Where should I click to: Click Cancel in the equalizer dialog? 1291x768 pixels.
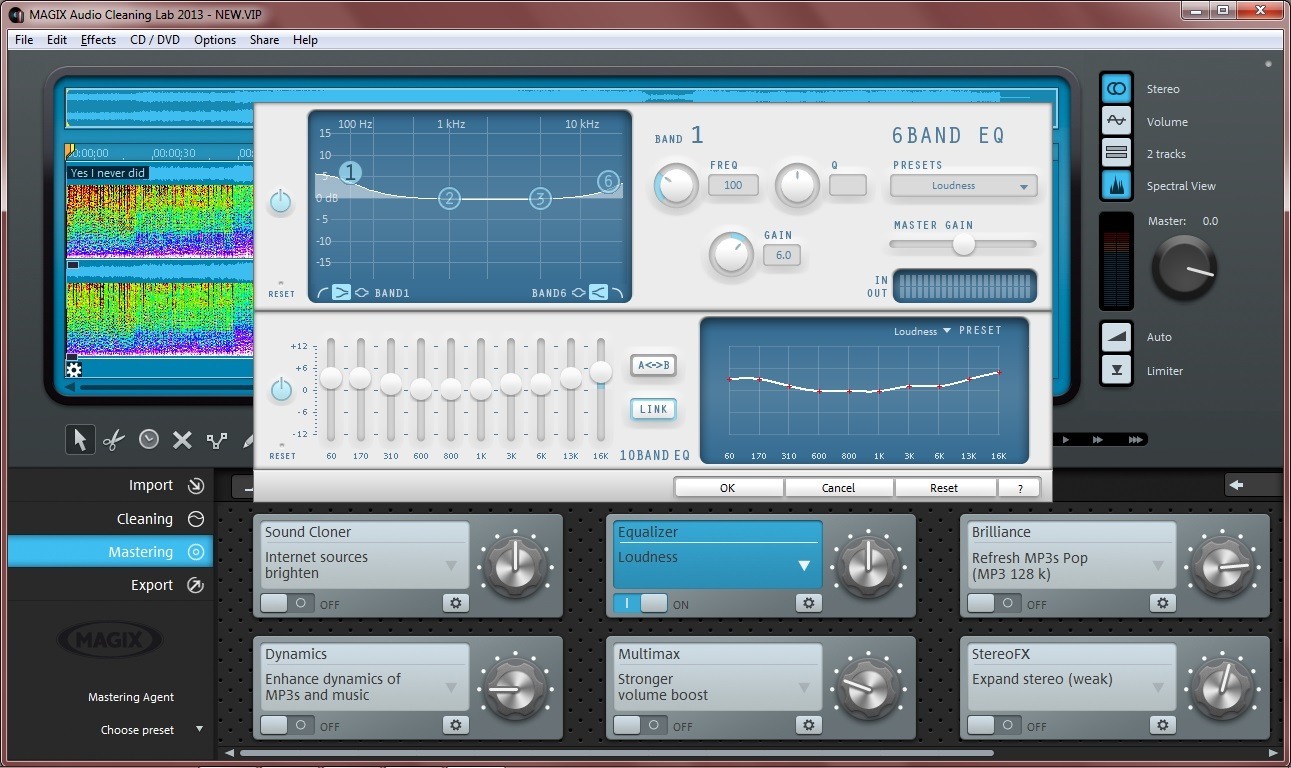[x=838, y=488]
